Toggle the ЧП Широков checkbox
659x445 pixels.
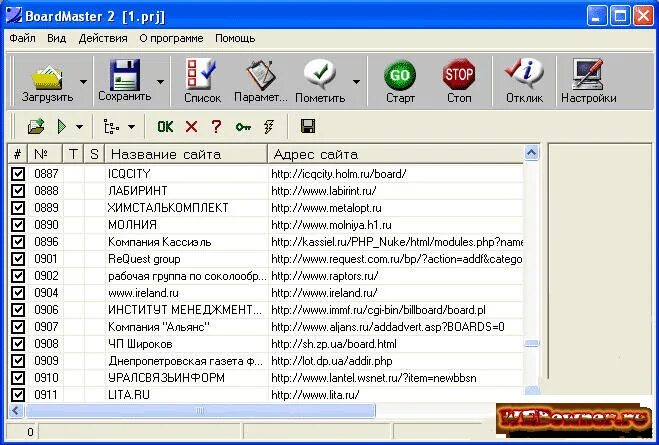(18, 344)
